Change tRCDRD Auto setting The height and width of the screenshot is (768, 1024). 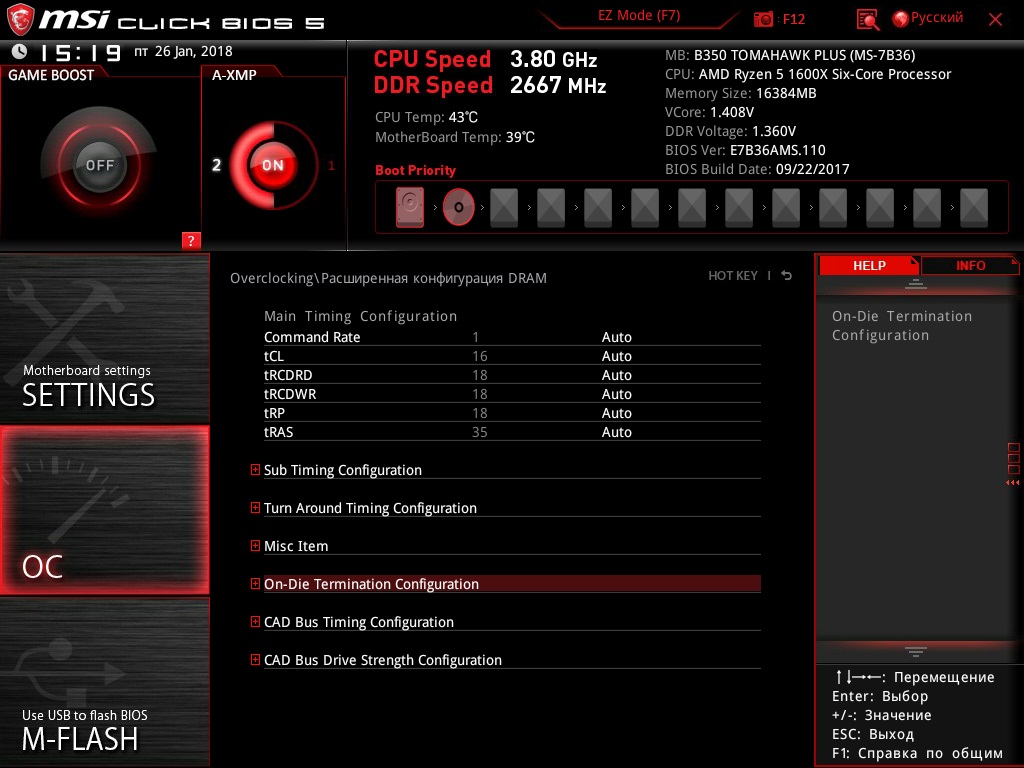[x=616, y=375]
